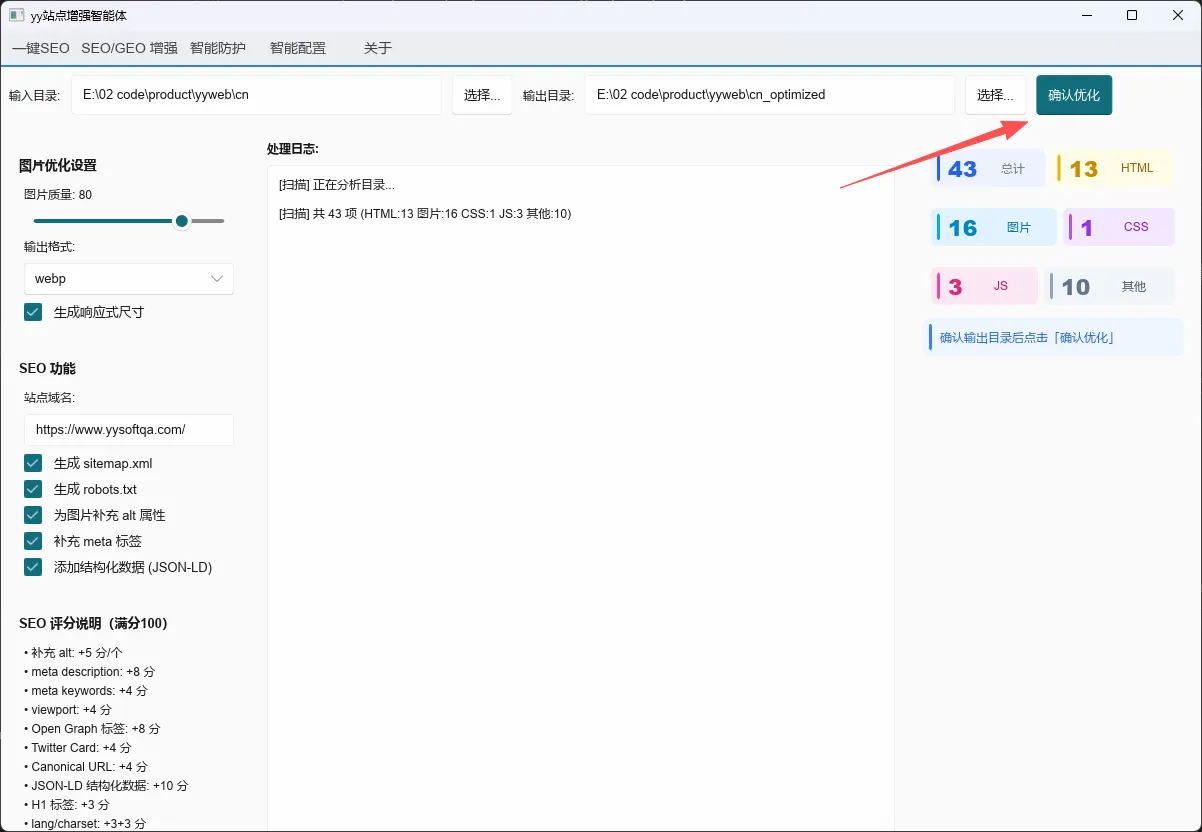Viewport: 1202px width, 832px height.
Task: Minimize the application window
Action: pos(1086,15)
